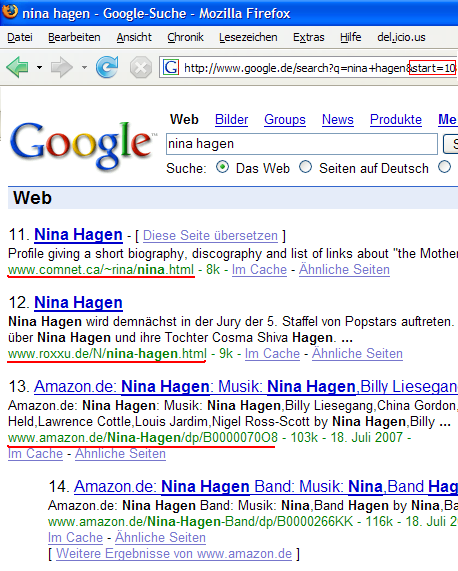Click the Stop loading icon
The width and height of the screenshot is (458, 571).
[141, 67]
